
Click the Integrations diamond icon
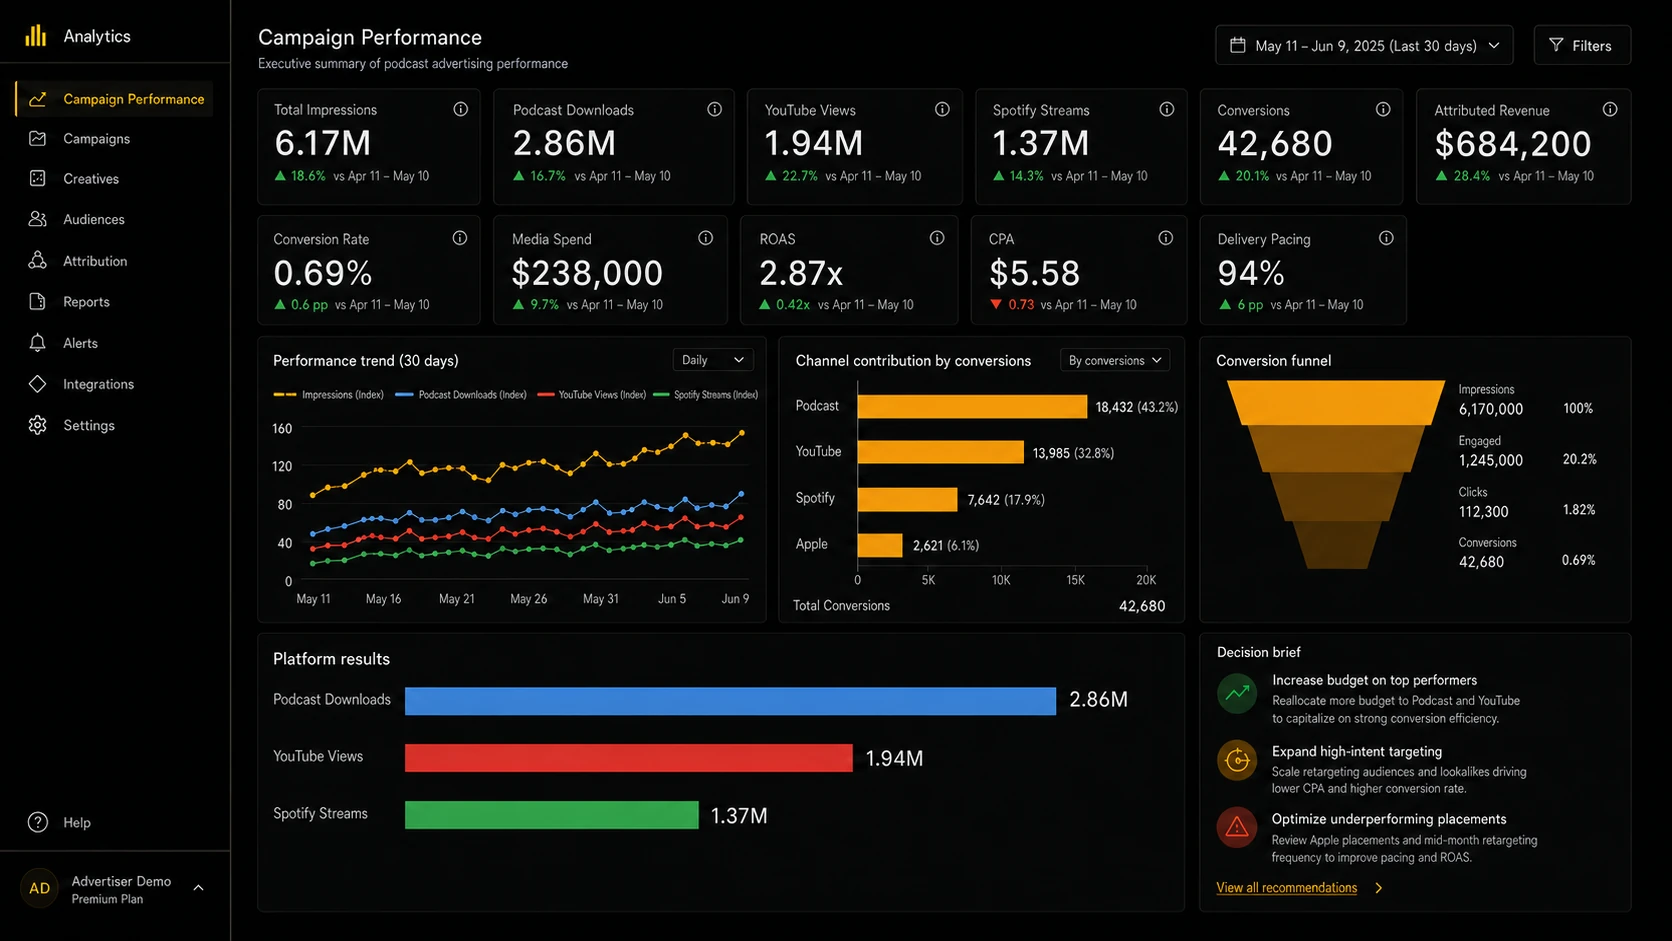[x=38, y=384]
